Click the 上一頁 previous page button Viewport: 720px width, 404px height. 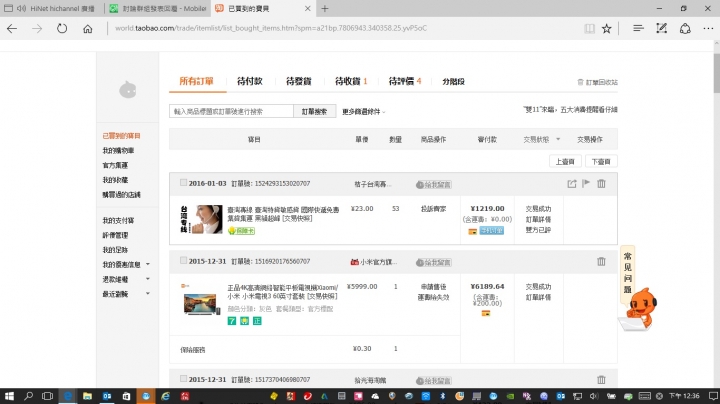[x=565, y=162]
